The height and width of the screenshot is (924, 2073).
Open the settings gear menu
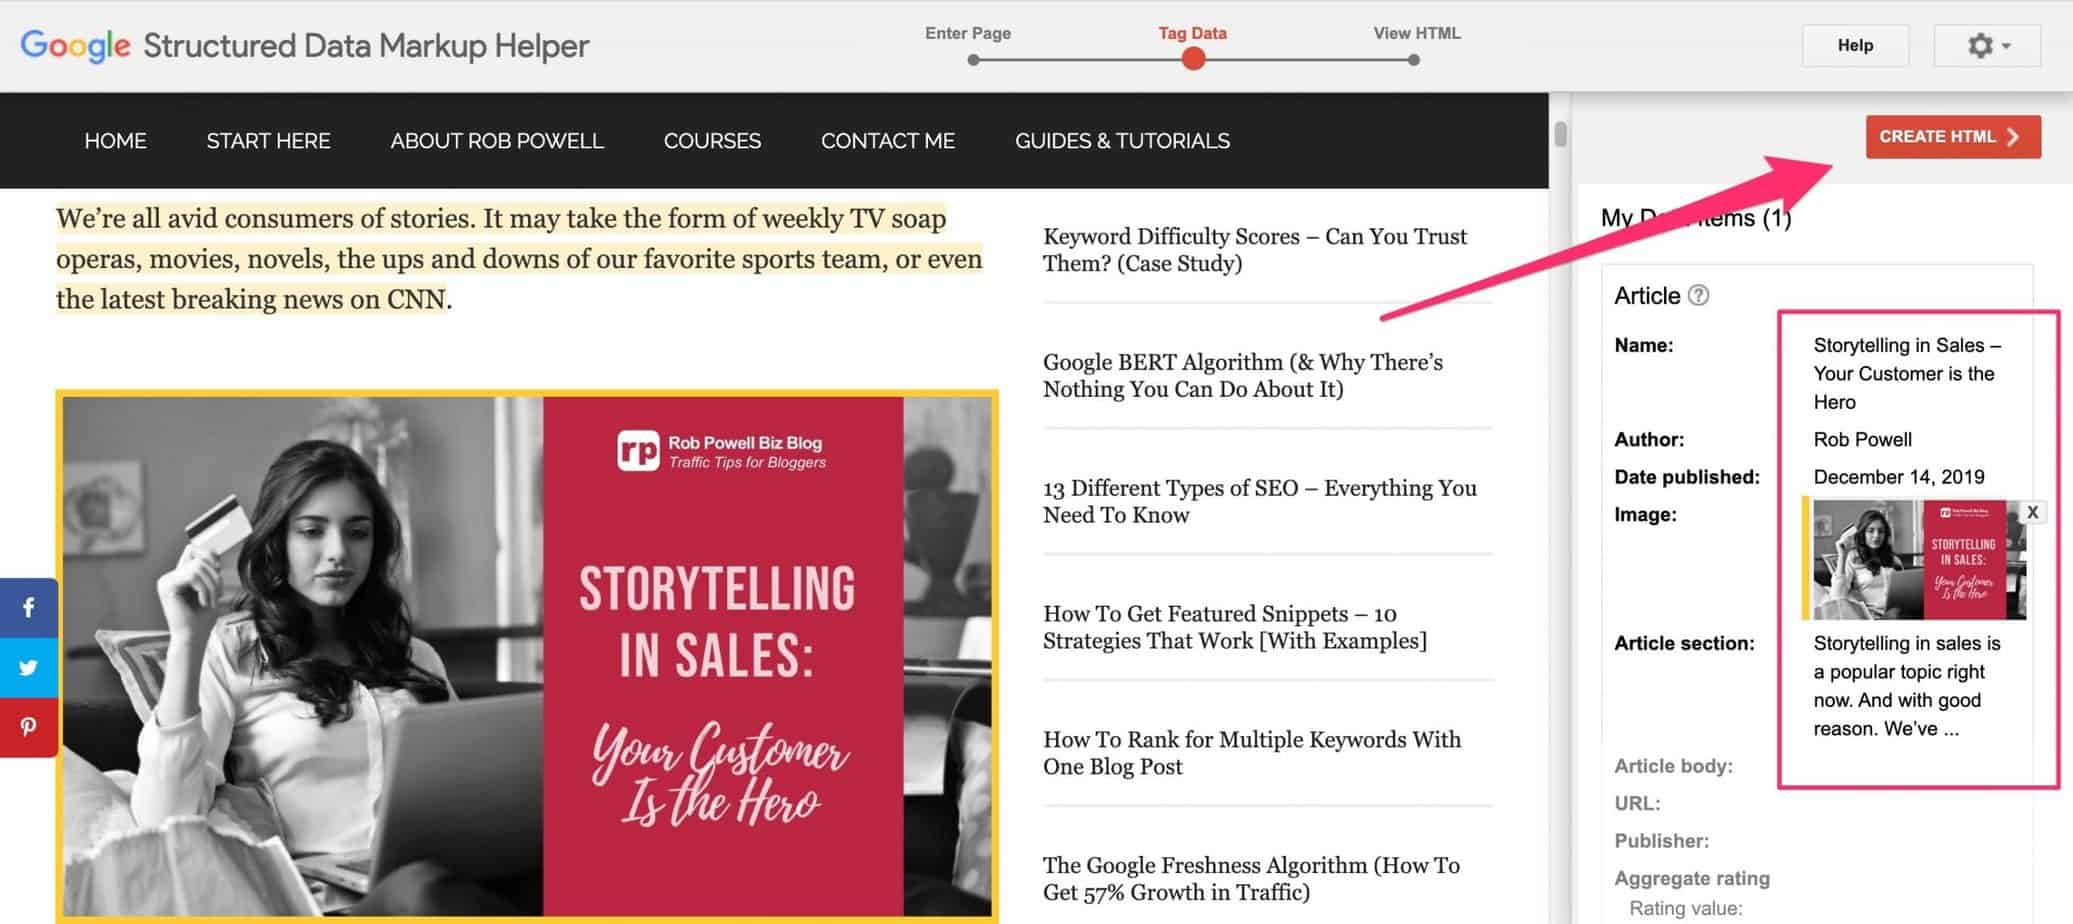coord(1985,45)
